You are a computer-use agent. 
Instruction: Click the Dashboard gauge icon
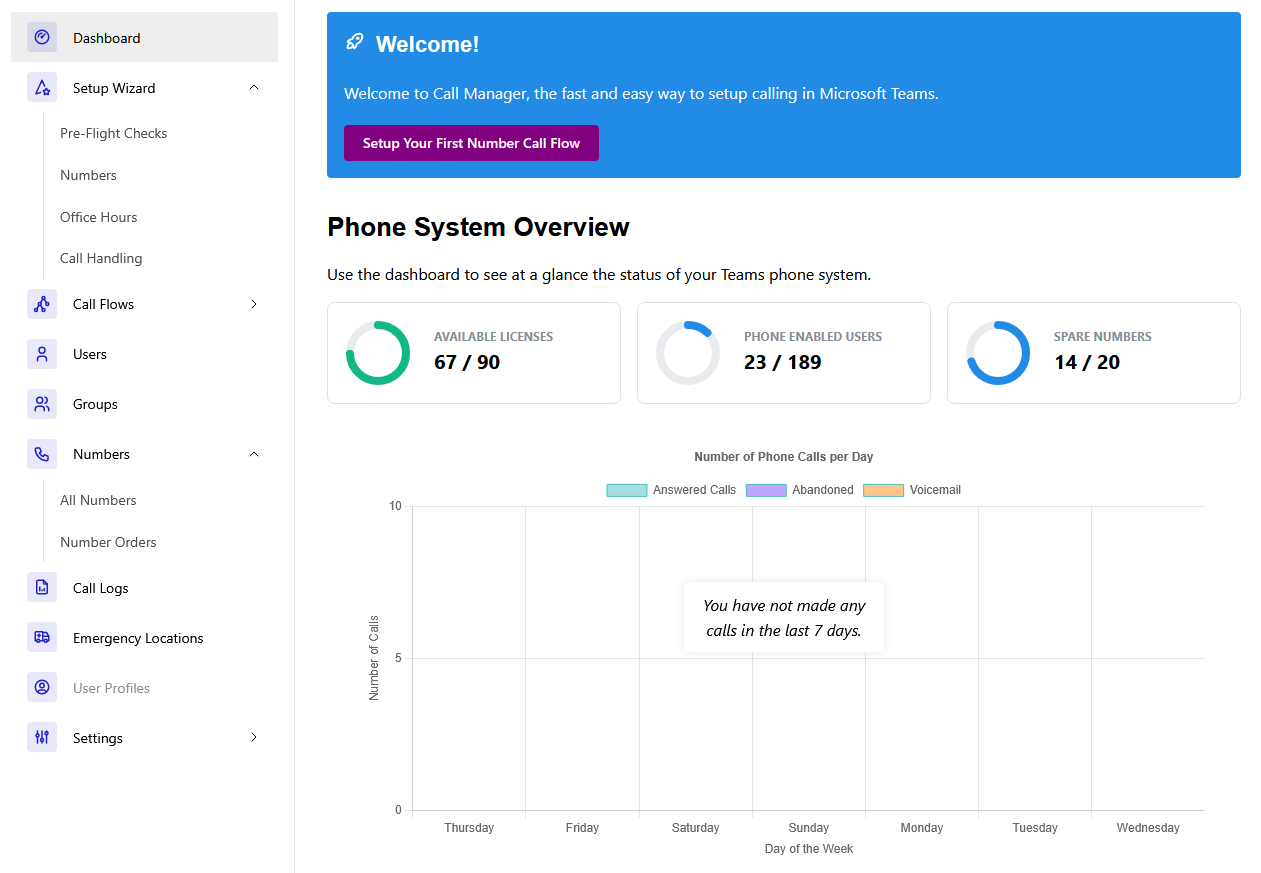(42, 38)
